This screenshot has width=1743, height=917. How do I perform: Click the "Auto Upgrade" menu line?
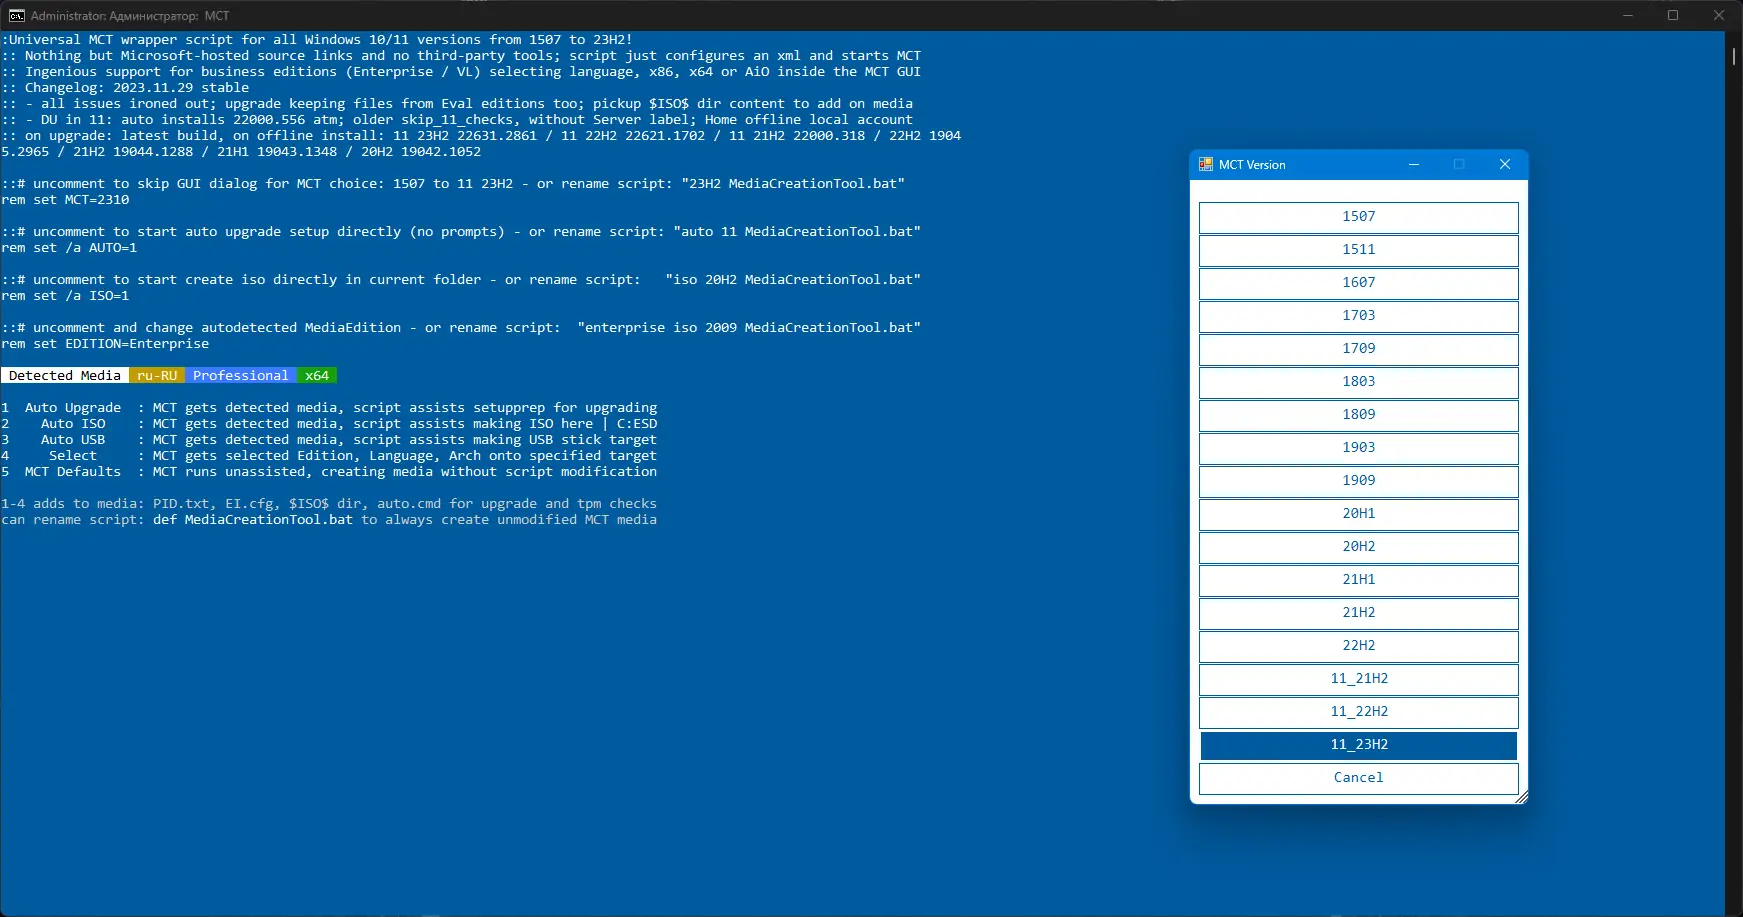click(329, 408)
